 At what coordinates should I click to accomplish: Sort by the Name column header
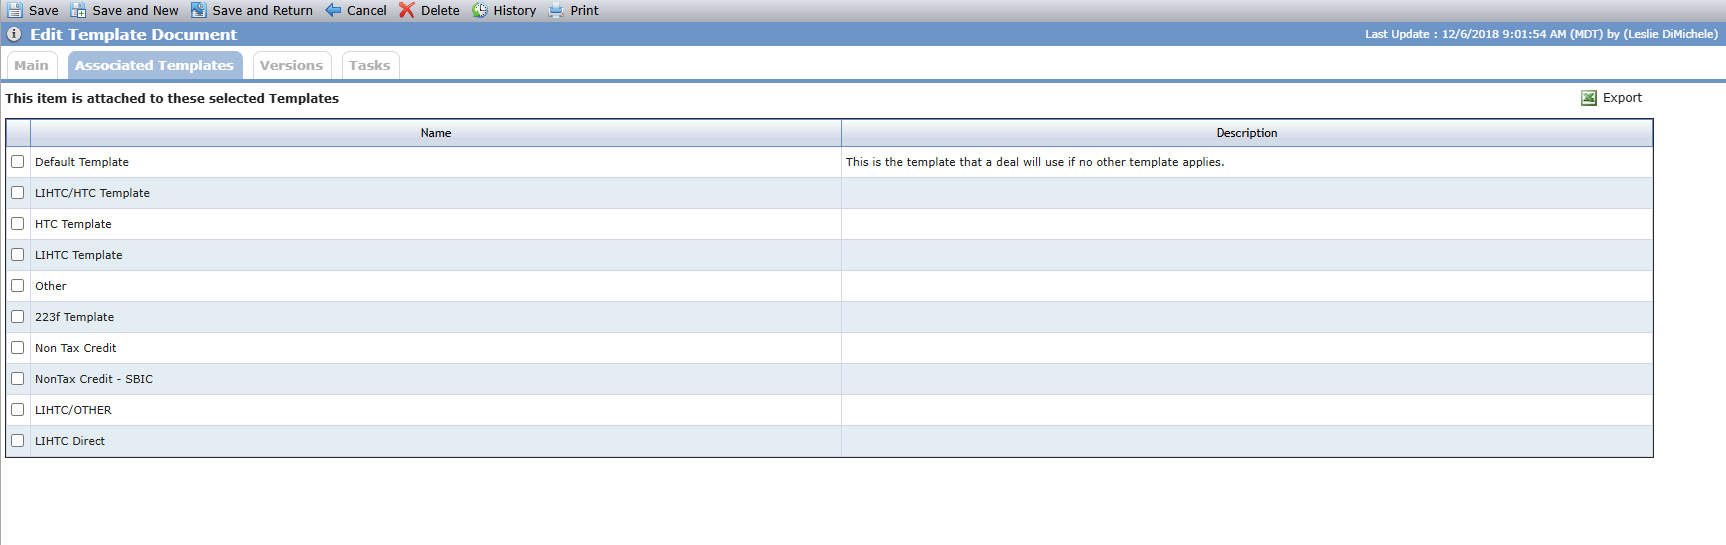[436, 133]
